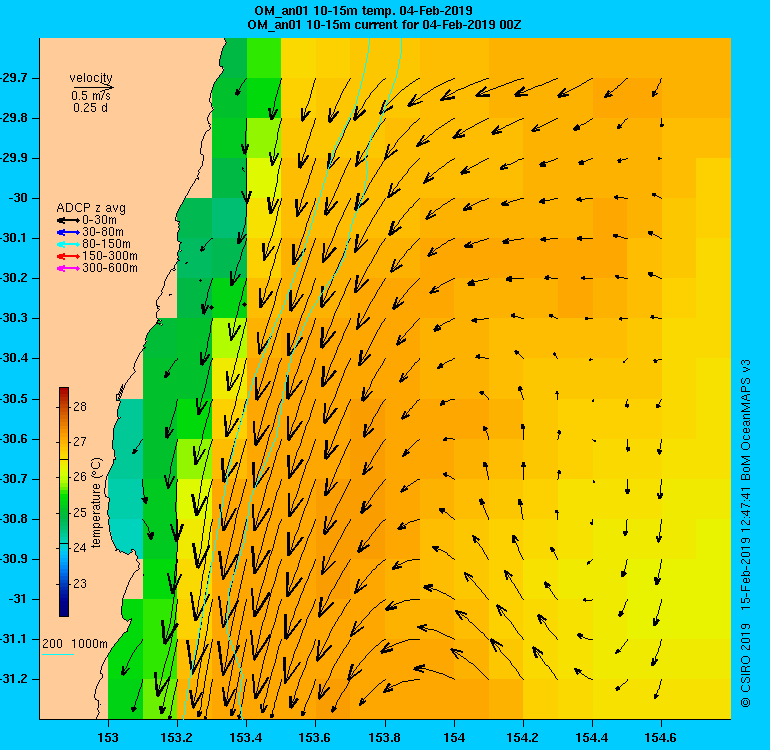Click the cyan 200m contour legend line

pos(57,654)
